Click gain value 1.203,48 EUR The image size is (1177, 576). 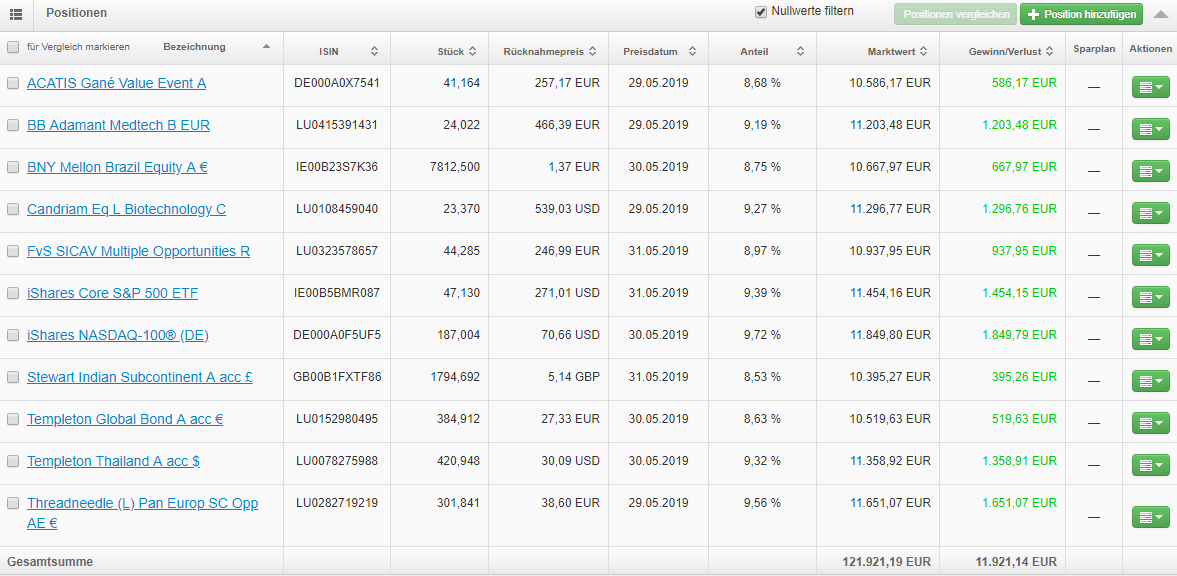1019,125
